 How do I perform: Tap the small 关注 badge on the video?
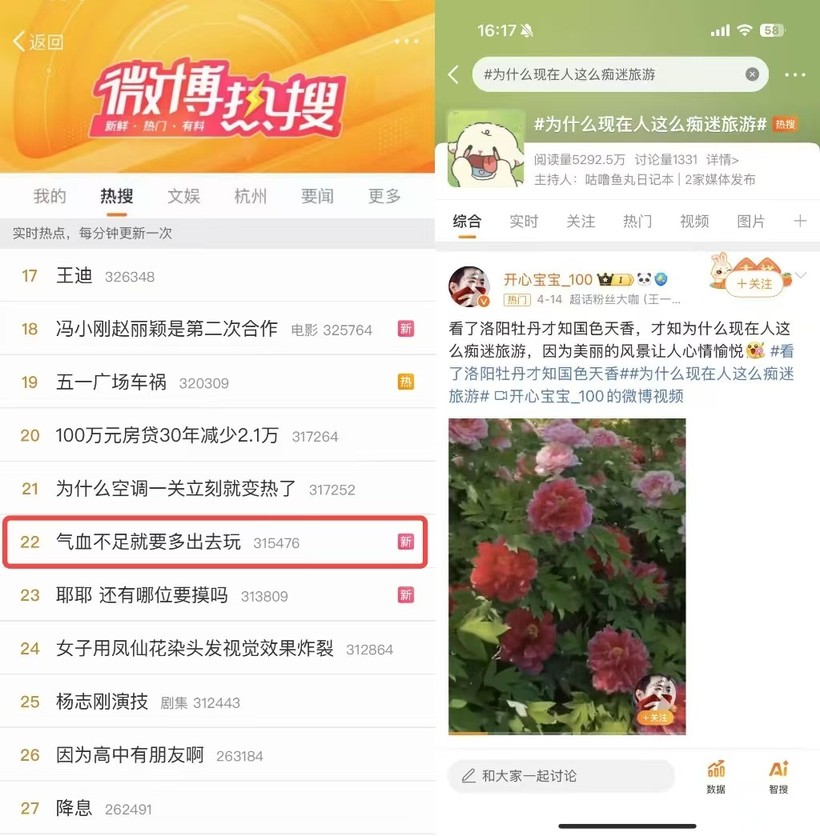click(655, 718)
